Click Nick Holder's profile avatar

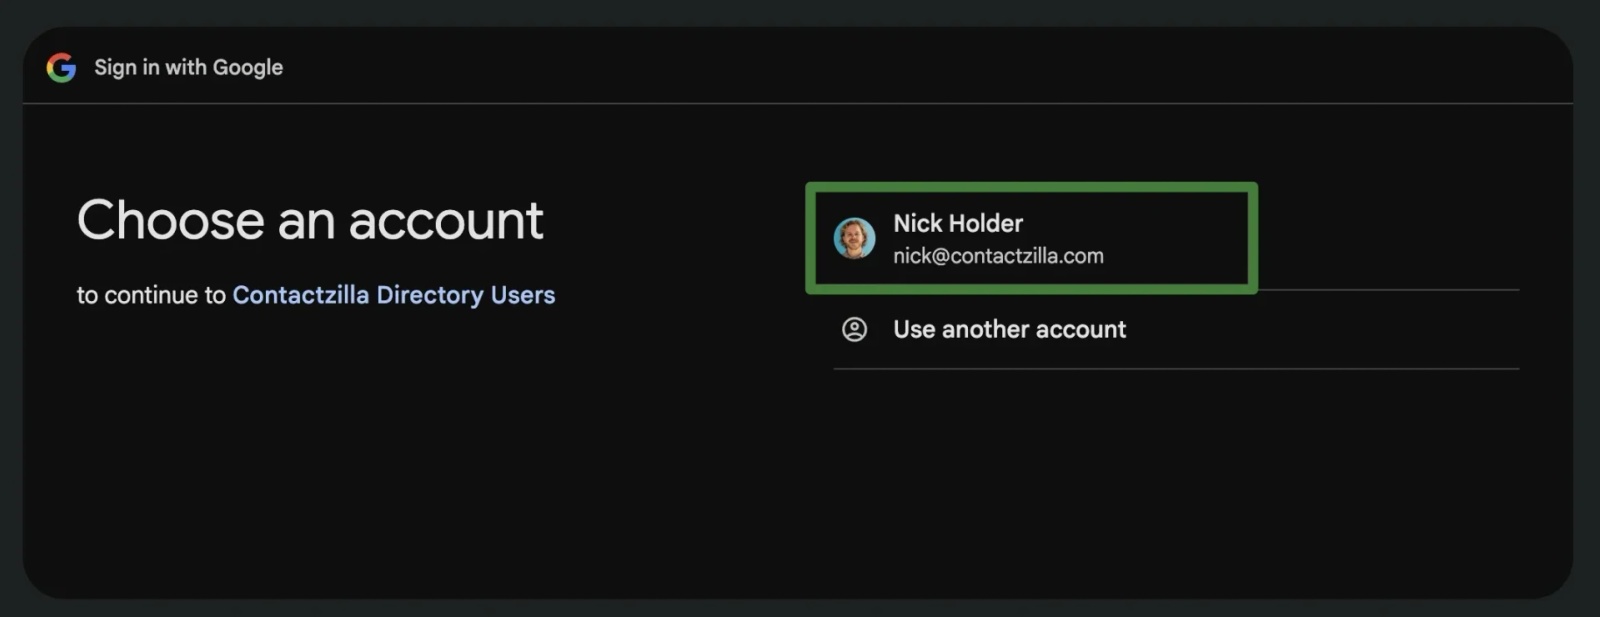(x=854, y=238)
